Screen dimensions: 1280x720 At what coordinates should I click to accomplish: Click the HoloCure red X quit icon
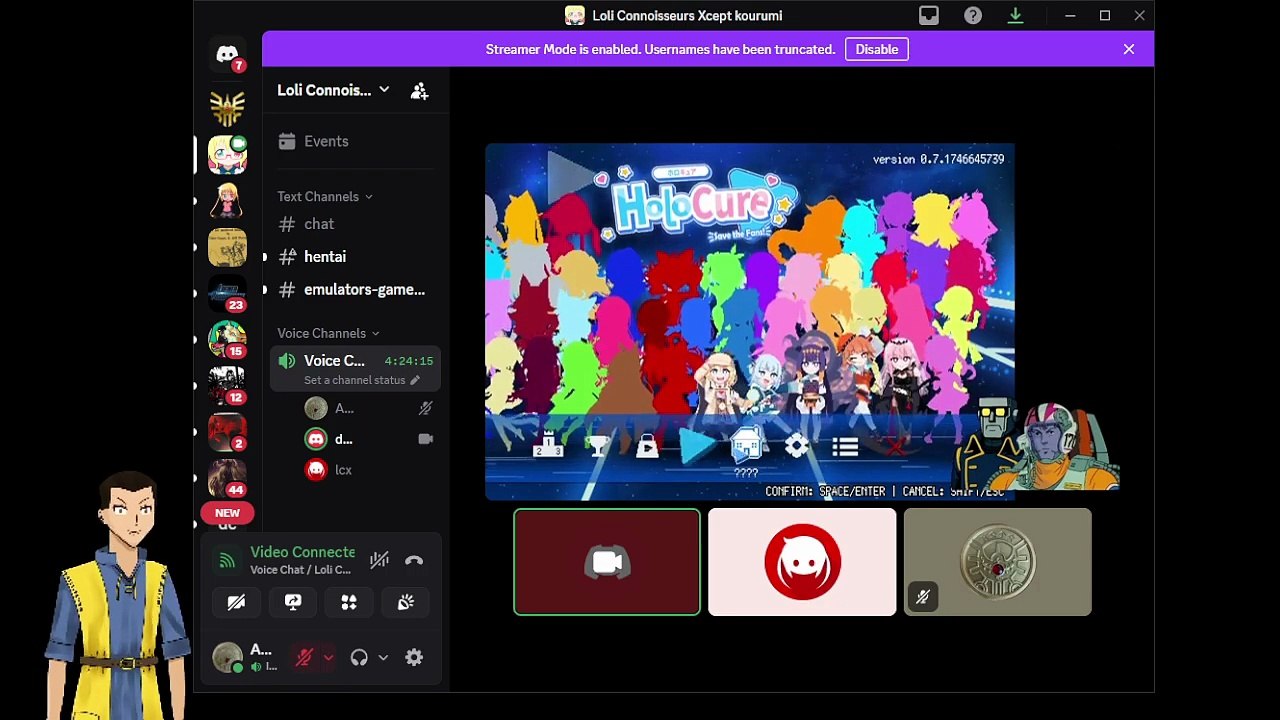[895, 447]
